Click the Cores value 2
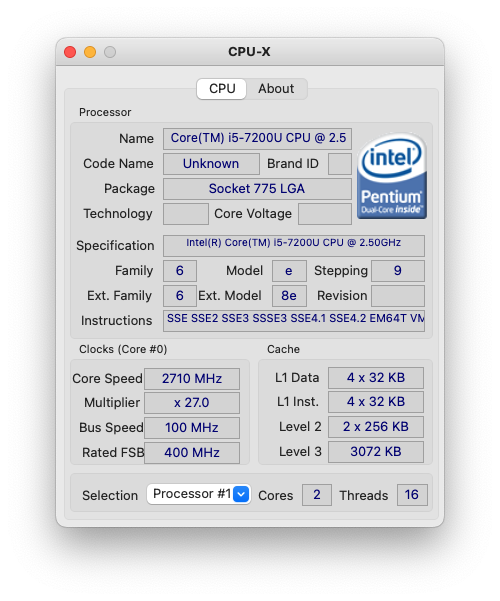The width and height of the screenshot is (500, 601). coord(317,495)
